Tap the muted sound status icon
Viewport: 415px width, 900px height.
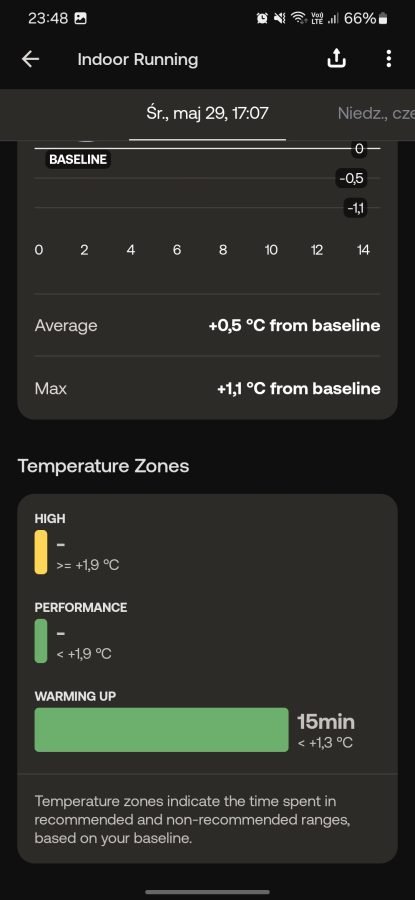pos(280,18)
